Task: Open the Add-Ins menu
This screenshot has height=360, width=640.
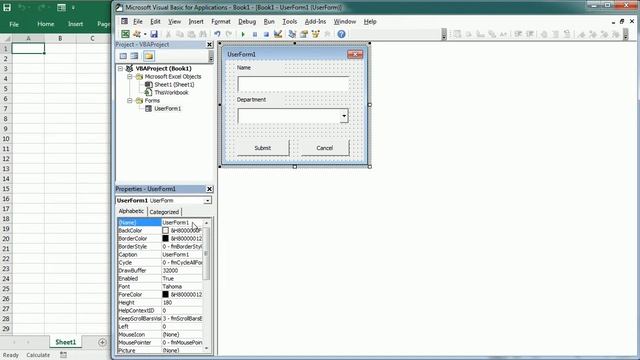Action: [316, 22]
